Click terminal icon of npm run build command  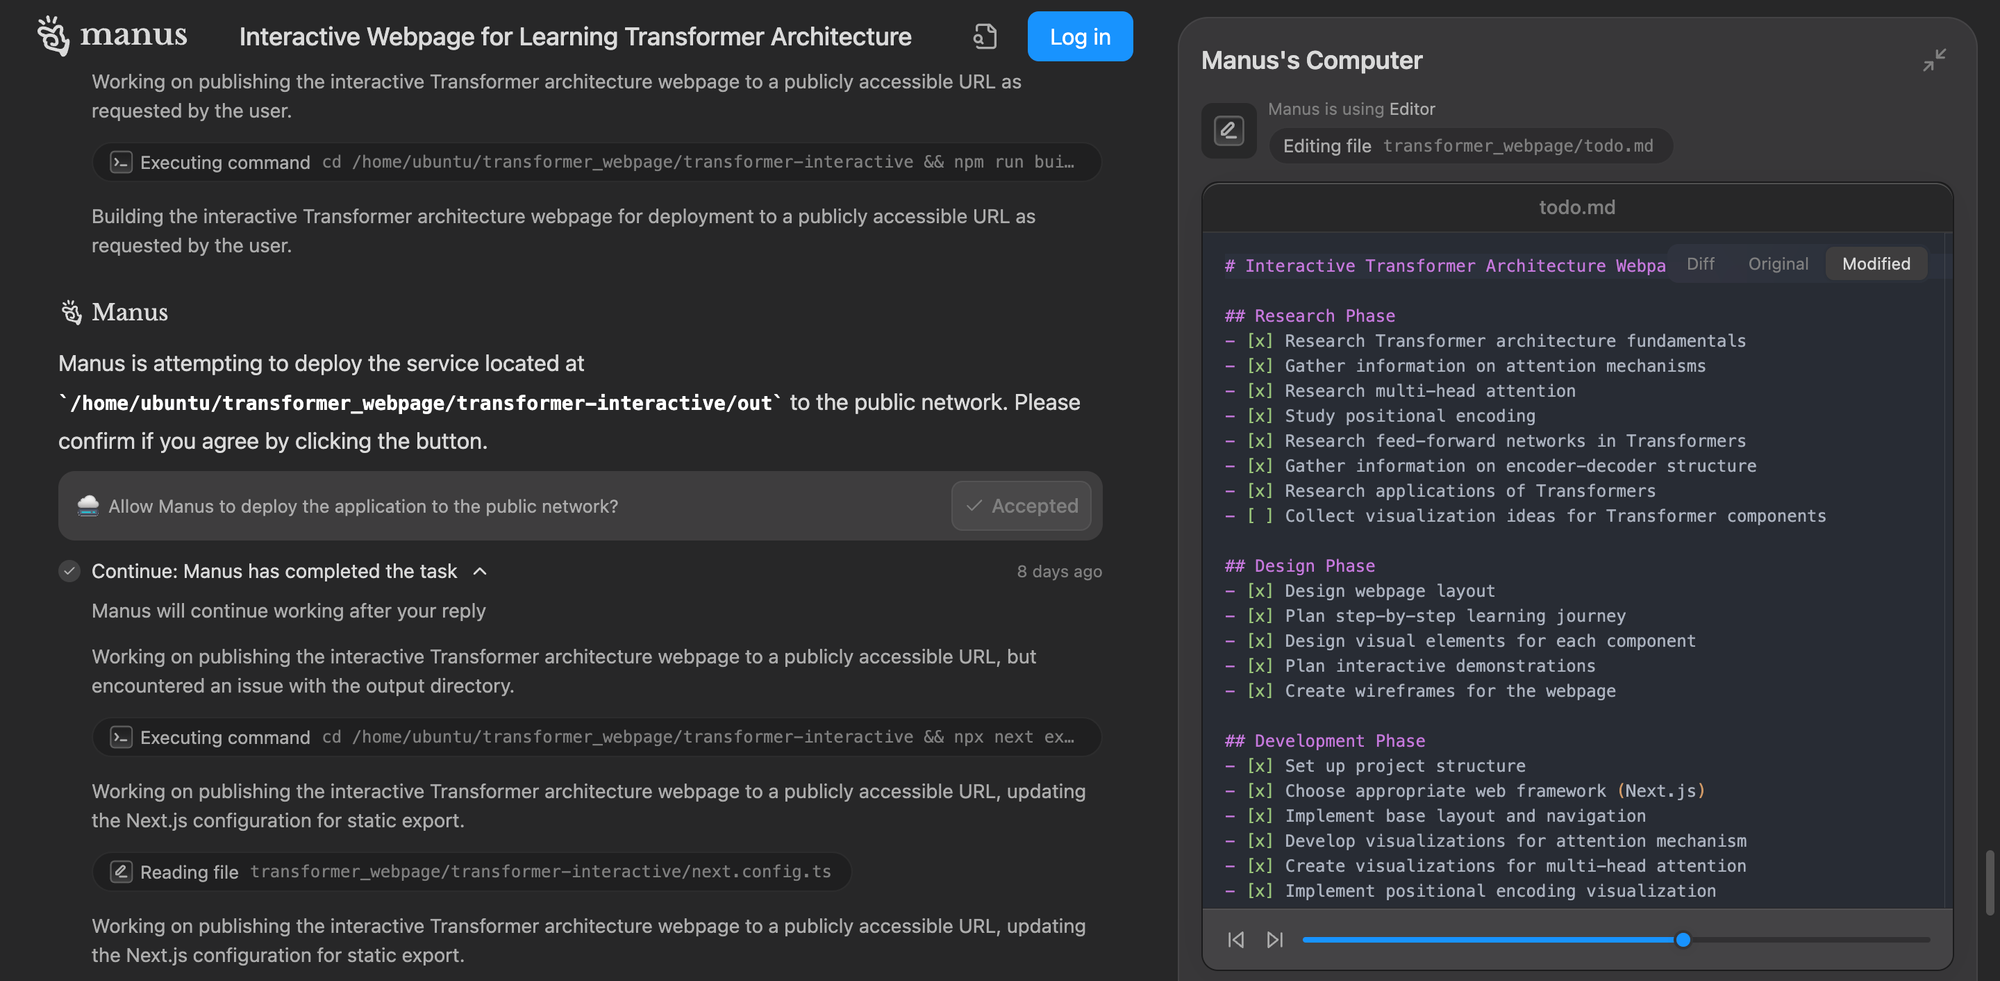[121, 162]
